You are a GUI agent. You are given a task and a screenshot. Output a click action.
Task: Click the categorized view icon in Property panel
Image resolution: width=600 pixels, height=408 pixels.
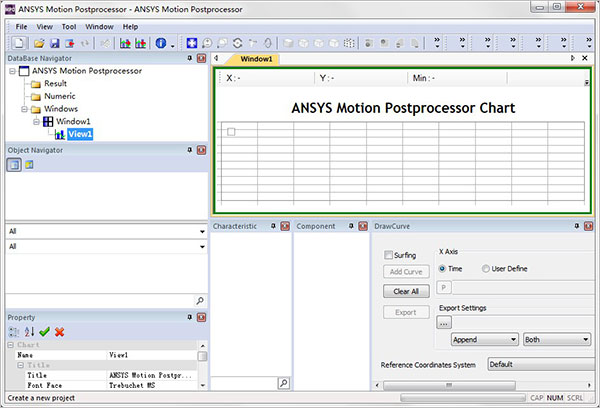point(14,332)
